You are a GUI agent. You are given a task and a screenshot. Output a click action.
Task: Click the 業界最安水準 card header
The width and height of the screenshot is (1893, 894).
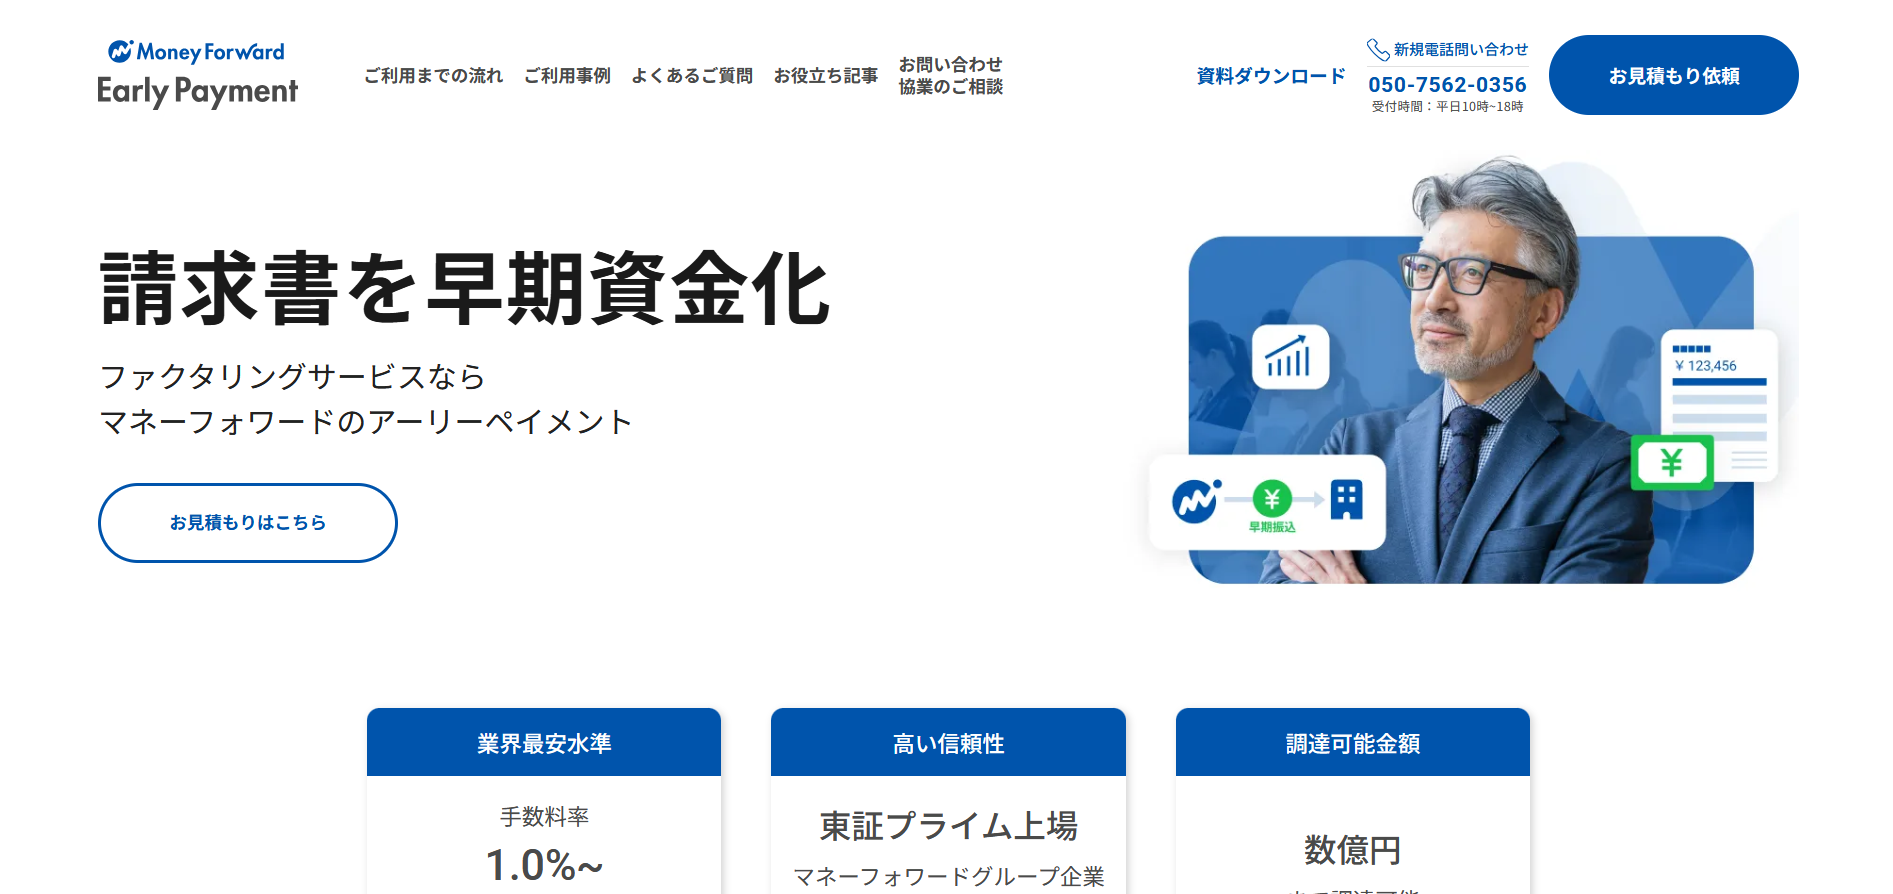(544, 743)
